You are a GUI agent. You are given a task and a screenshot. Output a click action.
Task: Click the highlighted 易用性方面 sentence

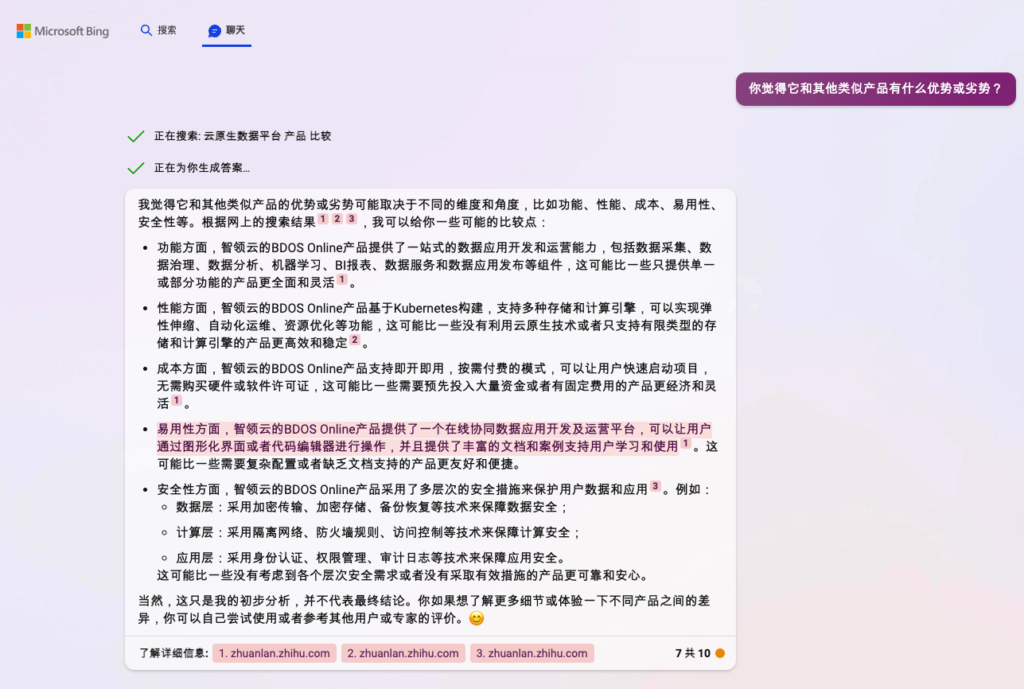434,438
